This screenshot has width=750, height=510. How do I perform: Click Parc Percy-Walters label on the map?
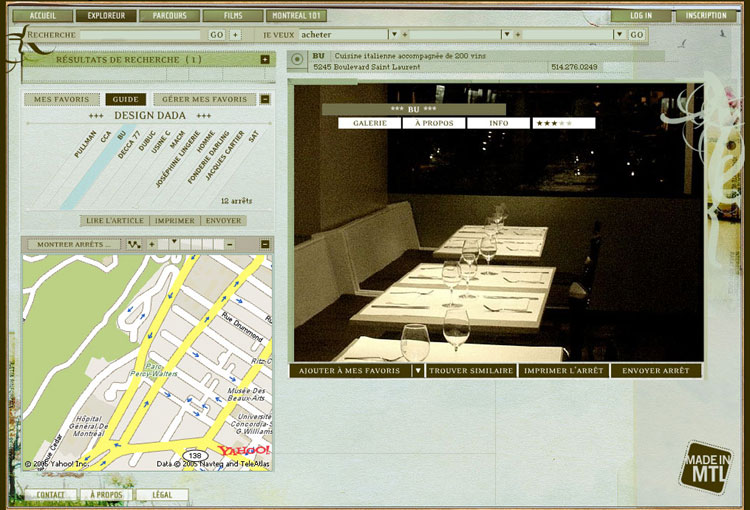(154, 370)
